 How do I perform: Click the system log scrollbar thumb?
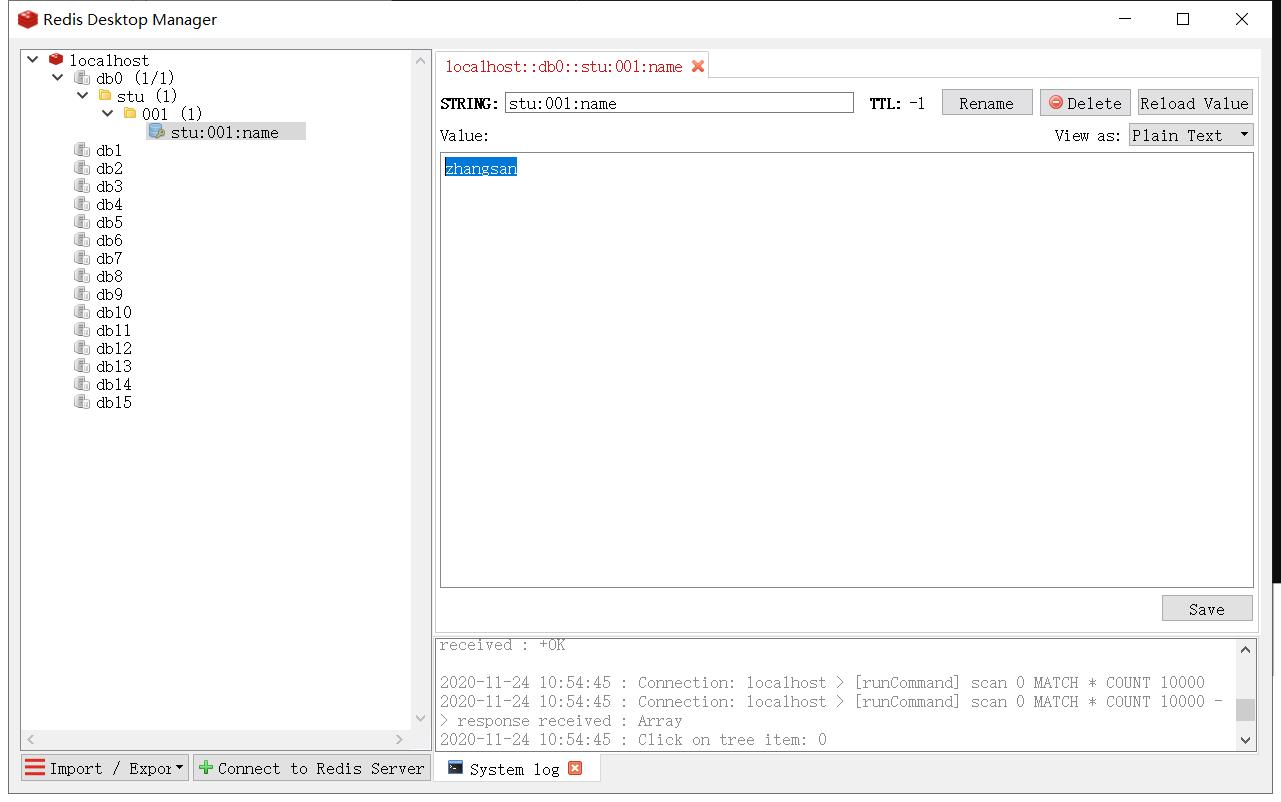1245,709
